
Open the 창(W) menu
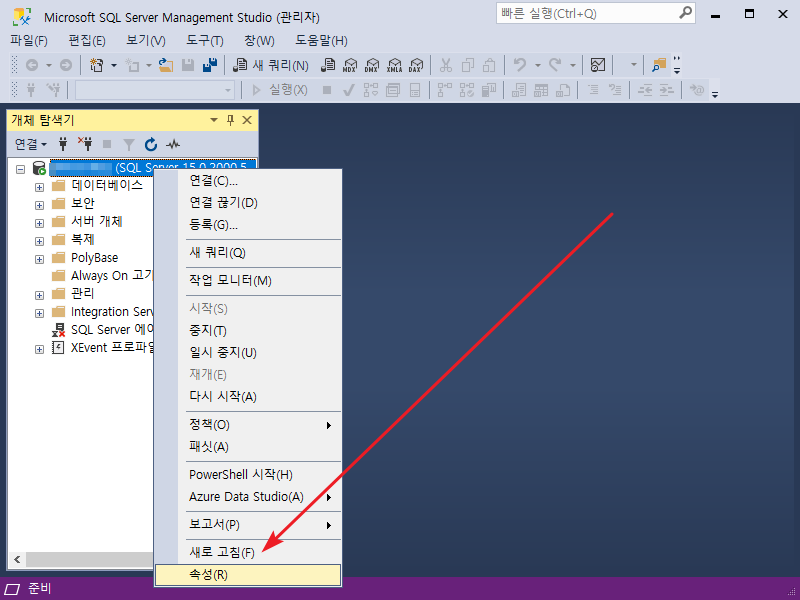coord(259,40)
